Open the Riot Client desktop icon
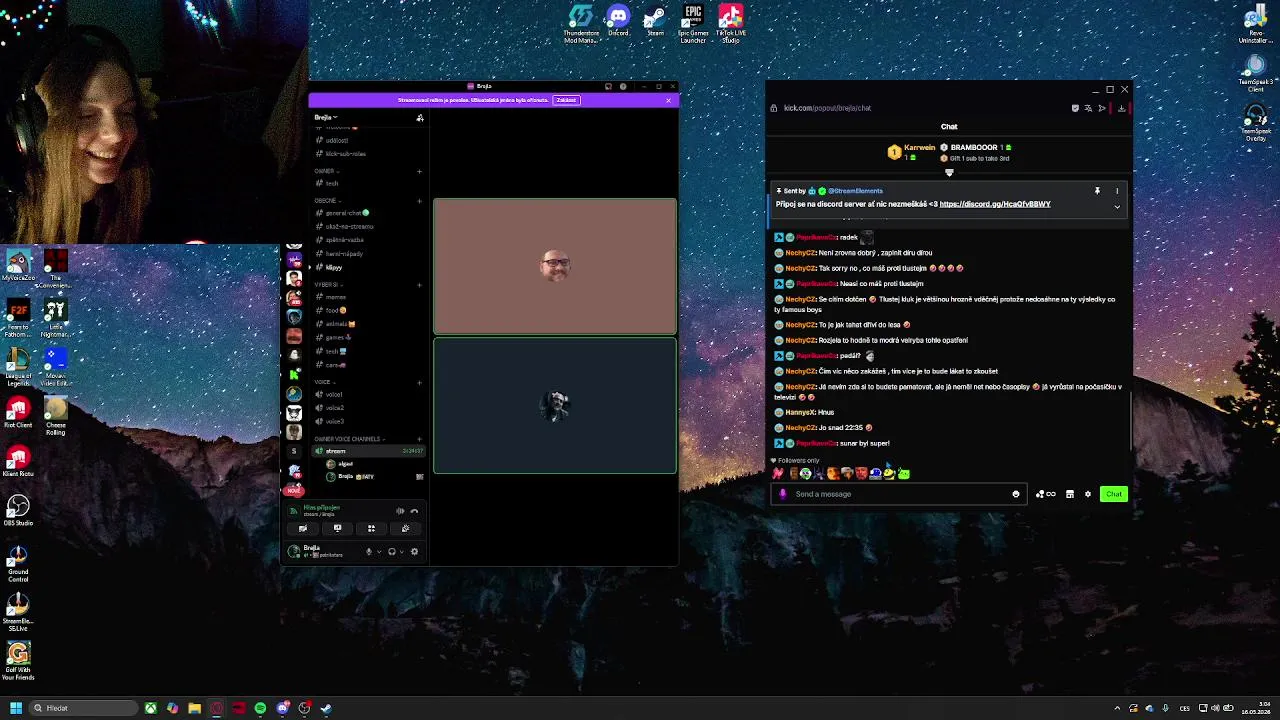The width and height of the screenshot is (1280, 720). pos(18,413)
